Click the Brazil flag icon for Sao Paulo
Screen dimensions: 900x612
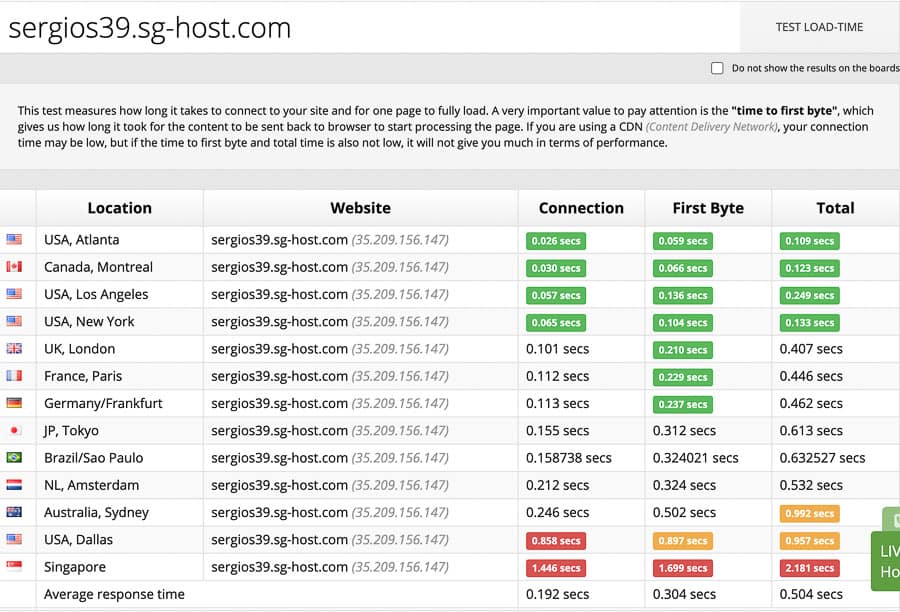click(x=14, y=458)
